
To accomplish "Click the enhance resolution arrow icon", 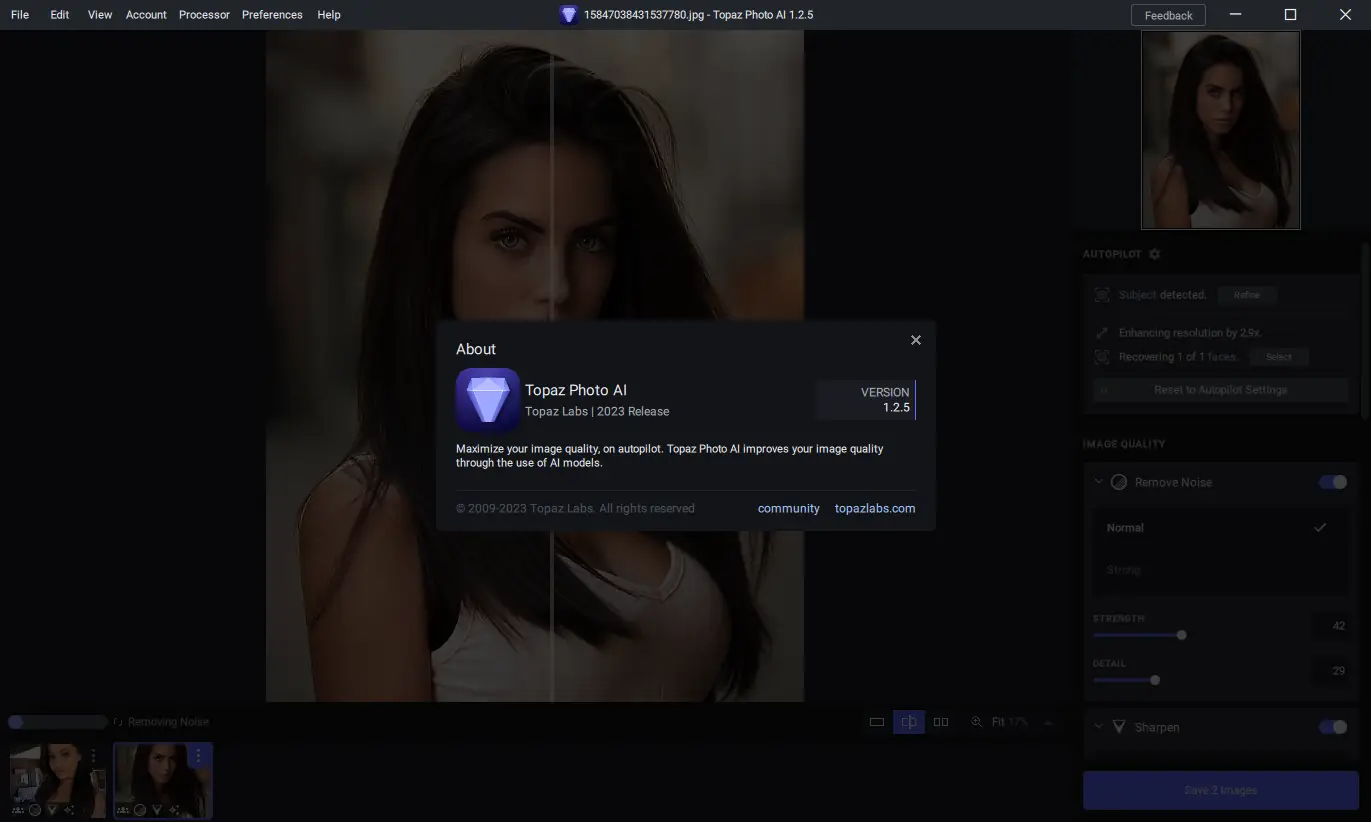I will point(1101,333).
